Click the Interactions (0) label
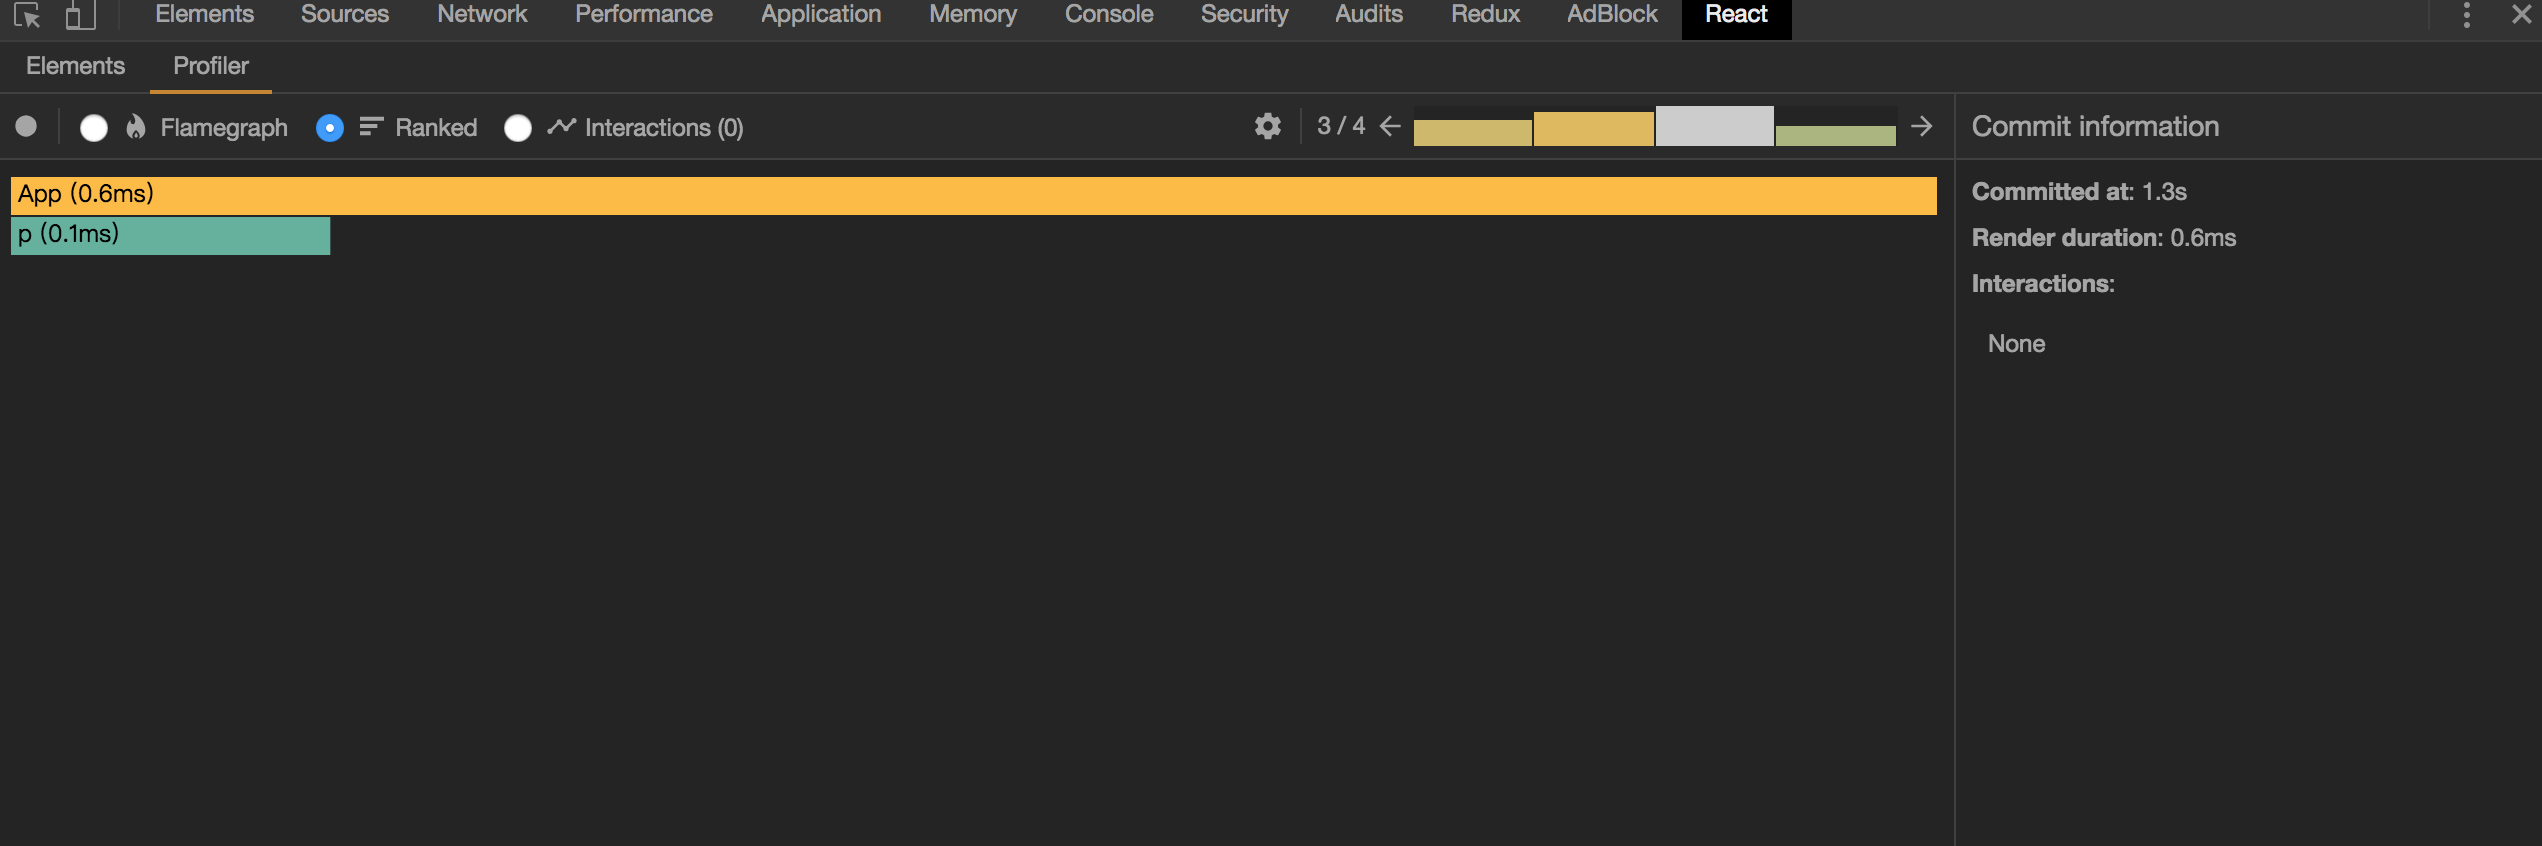This screenshot has height=846, width=2542. (x=664, y=128)
